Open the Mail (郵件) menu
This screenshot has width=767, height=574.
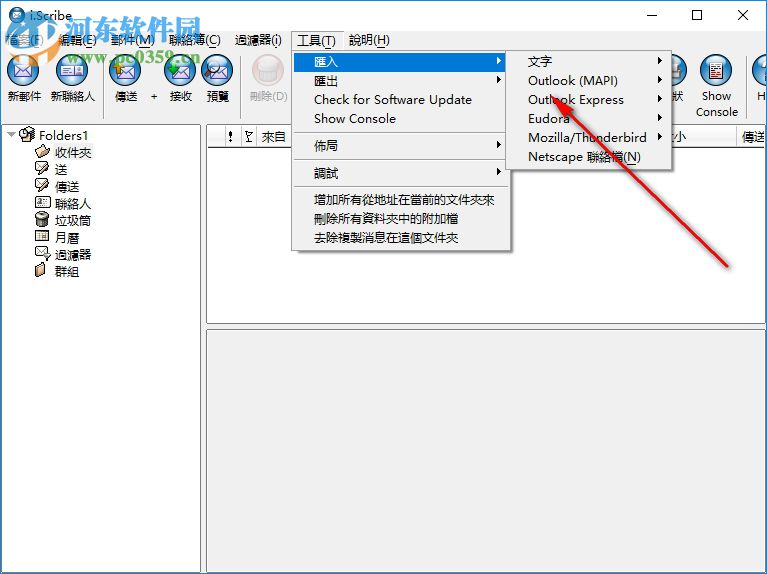133,40
